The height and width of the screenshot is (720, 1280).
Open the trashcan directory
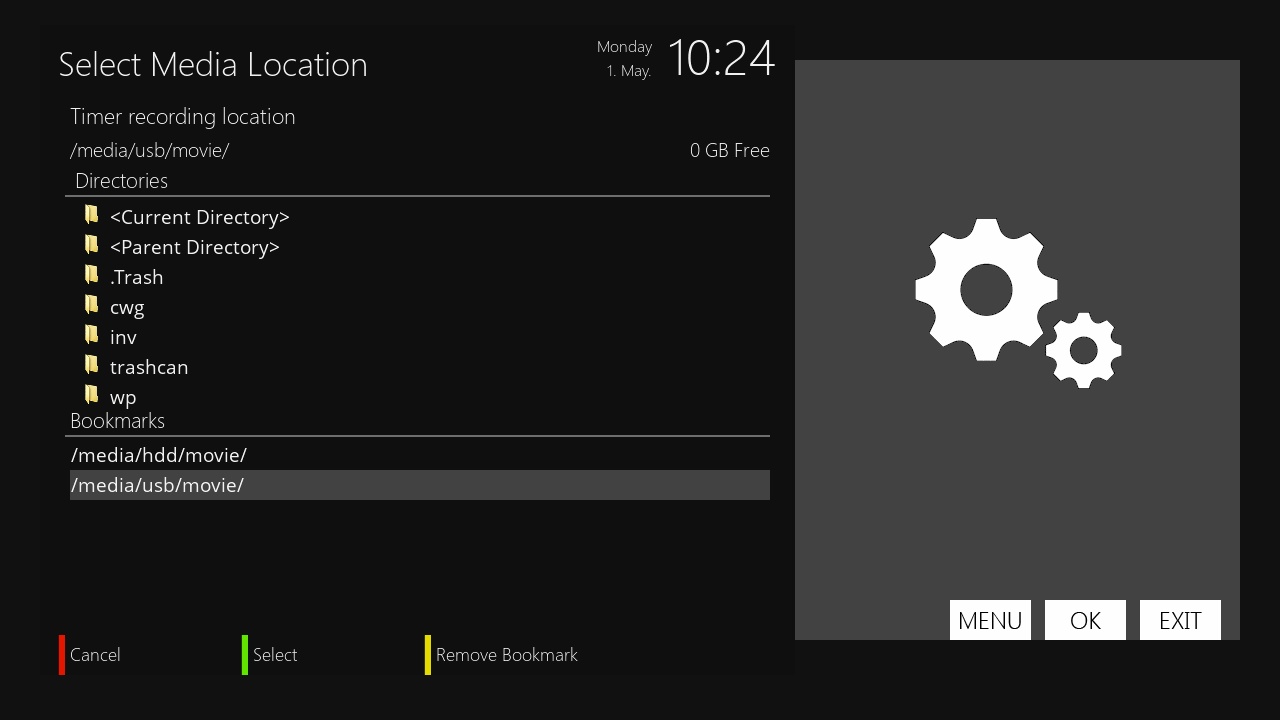pos(148,367)
